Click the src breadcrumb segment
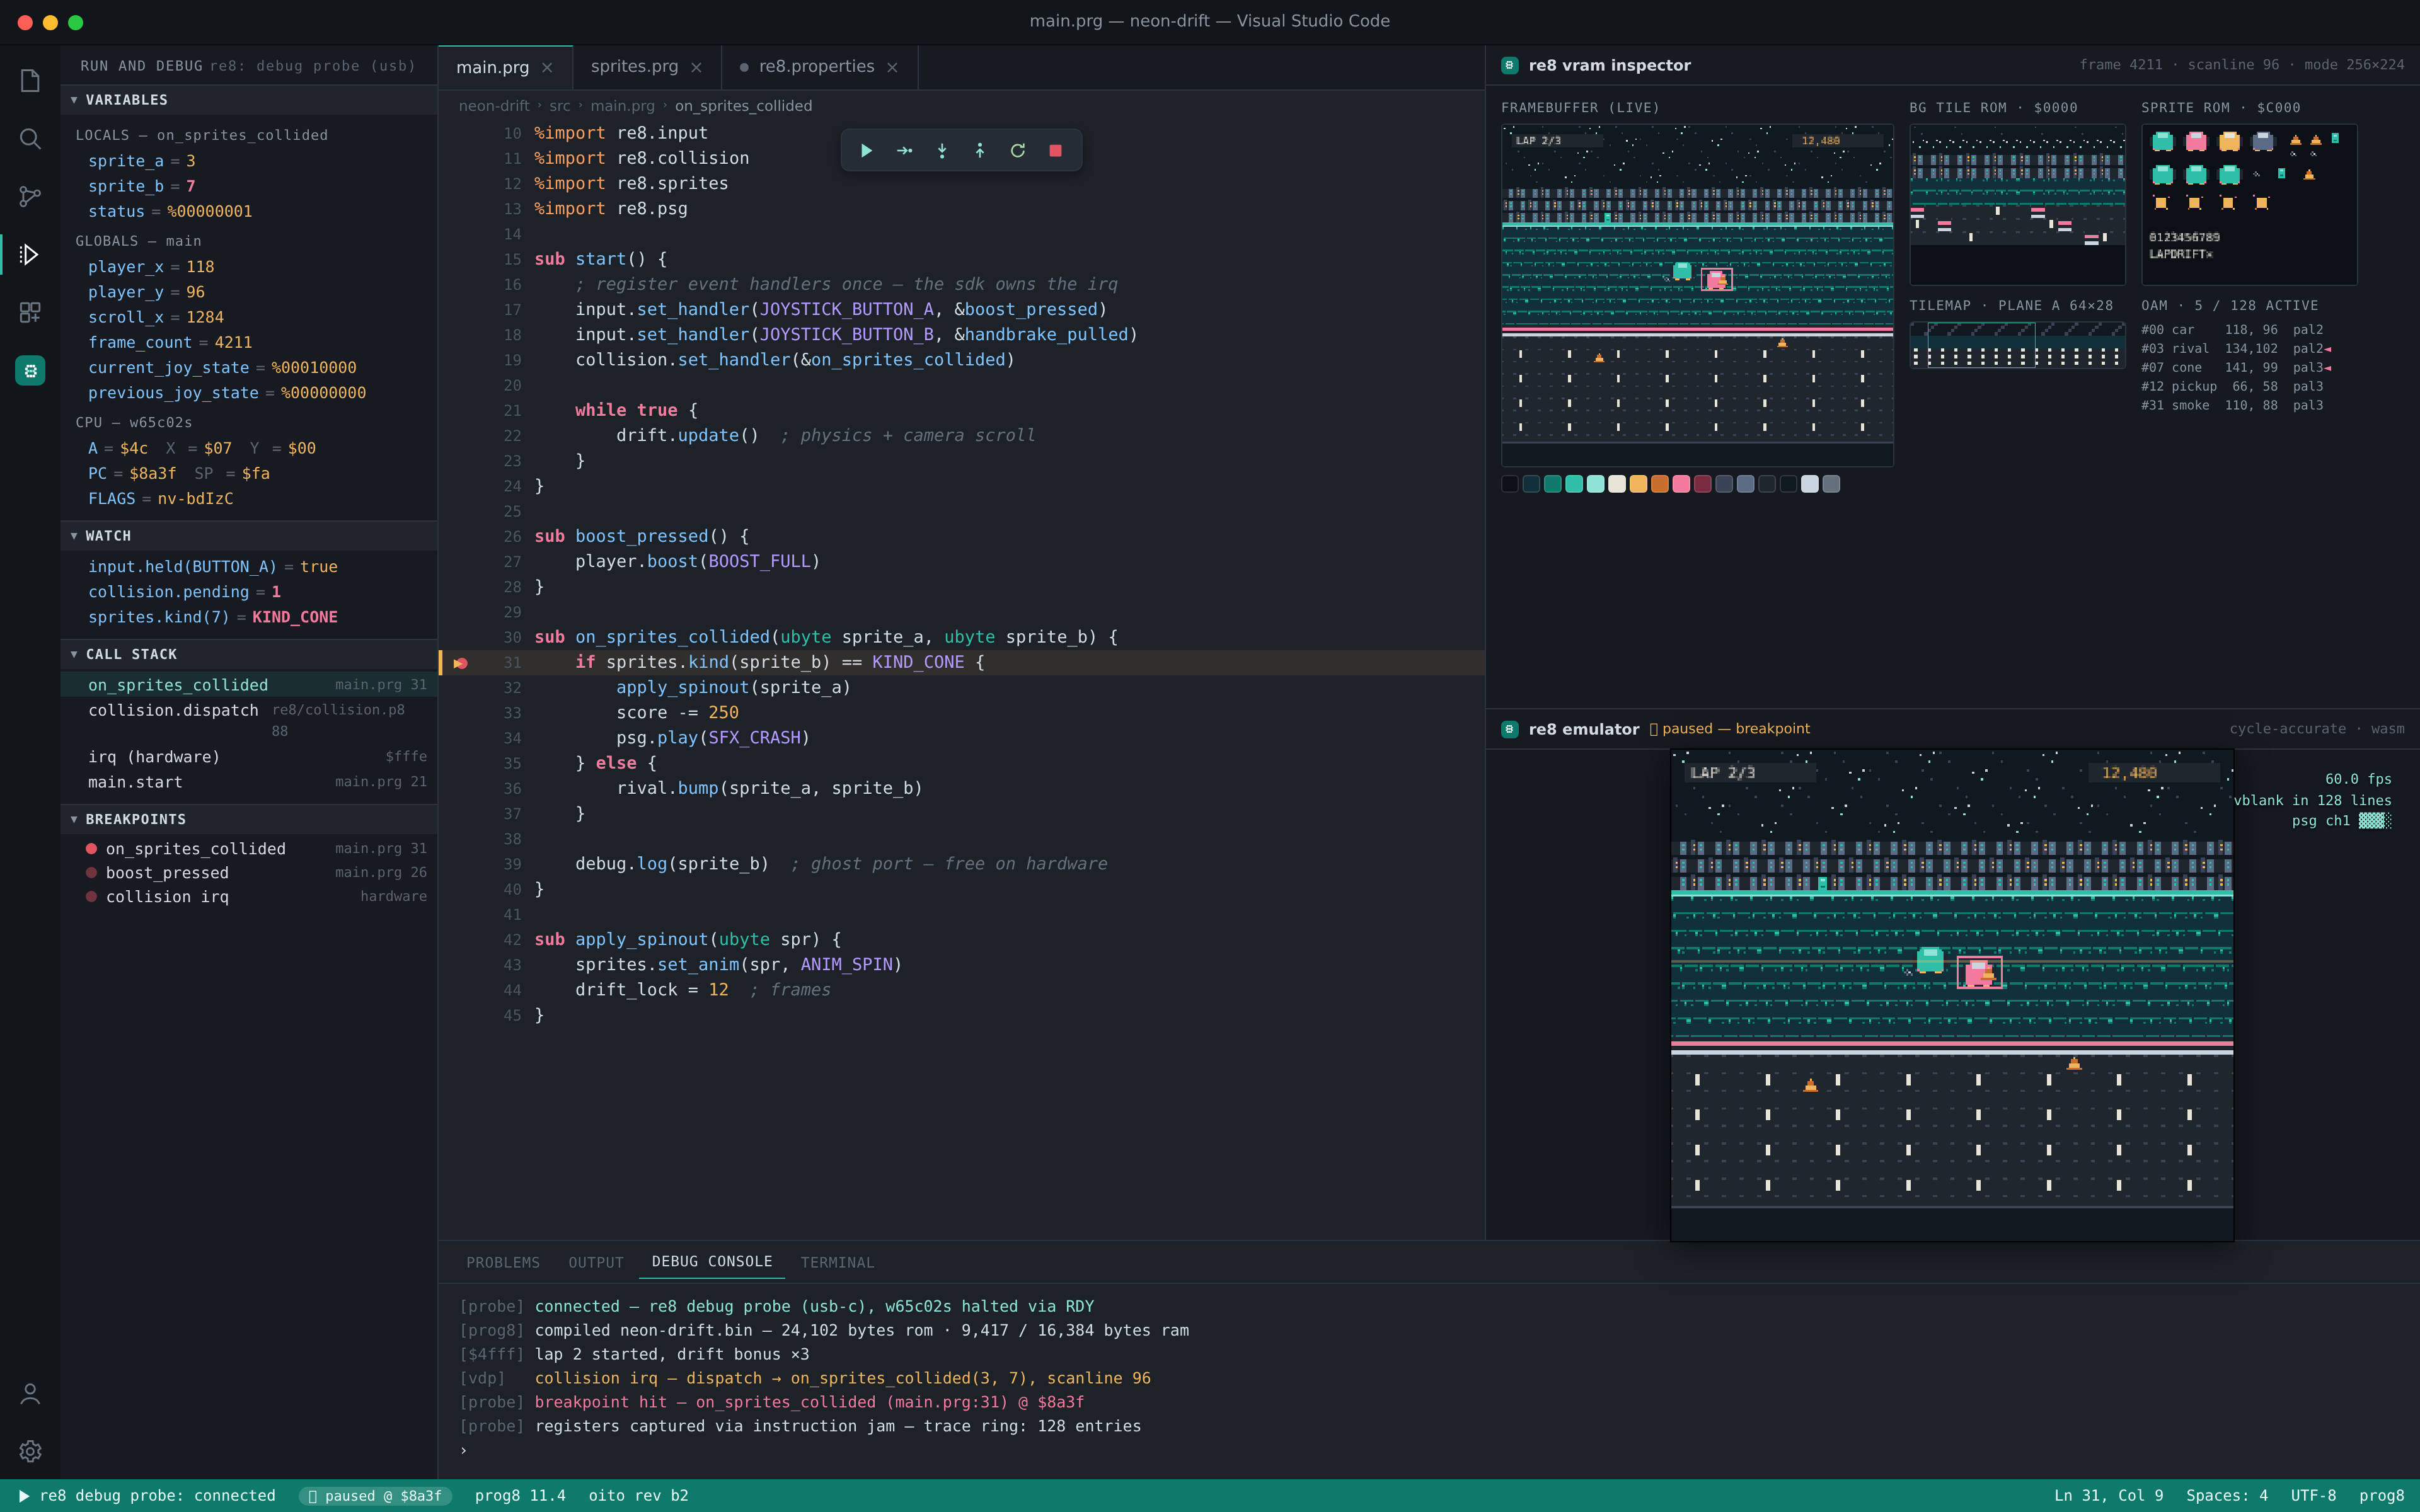This screenshot has width=2420, height=1512. [559, 106]
